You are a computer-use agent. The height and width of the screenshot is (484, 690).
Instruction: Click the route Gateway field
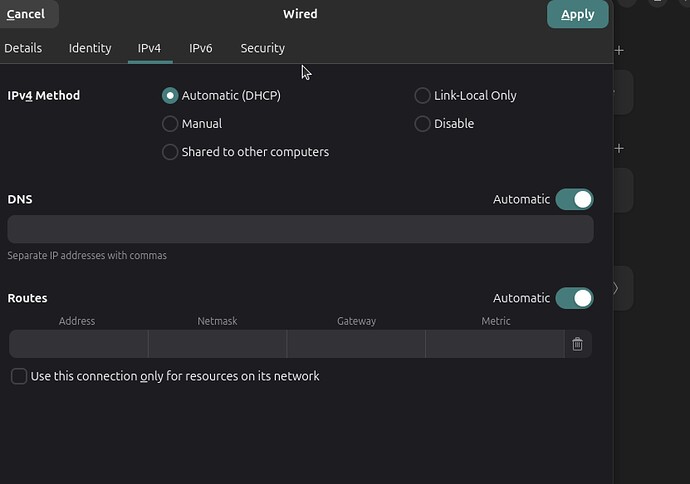coord(356,344)
